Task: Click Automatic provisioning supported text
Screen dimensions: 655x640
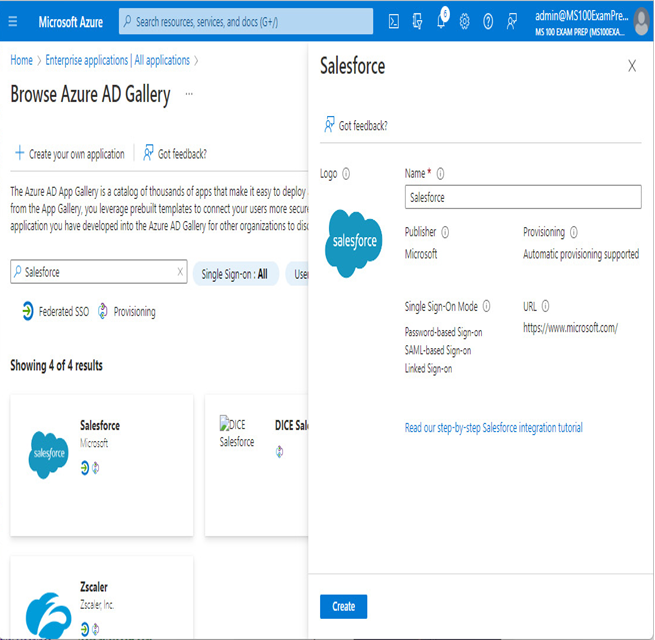Action: coord(581,254)
